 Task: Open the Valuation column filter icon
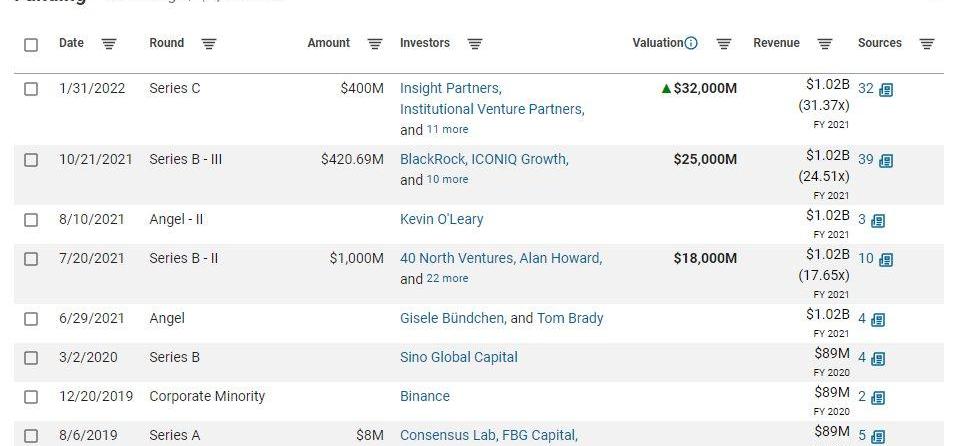(724, 44)
